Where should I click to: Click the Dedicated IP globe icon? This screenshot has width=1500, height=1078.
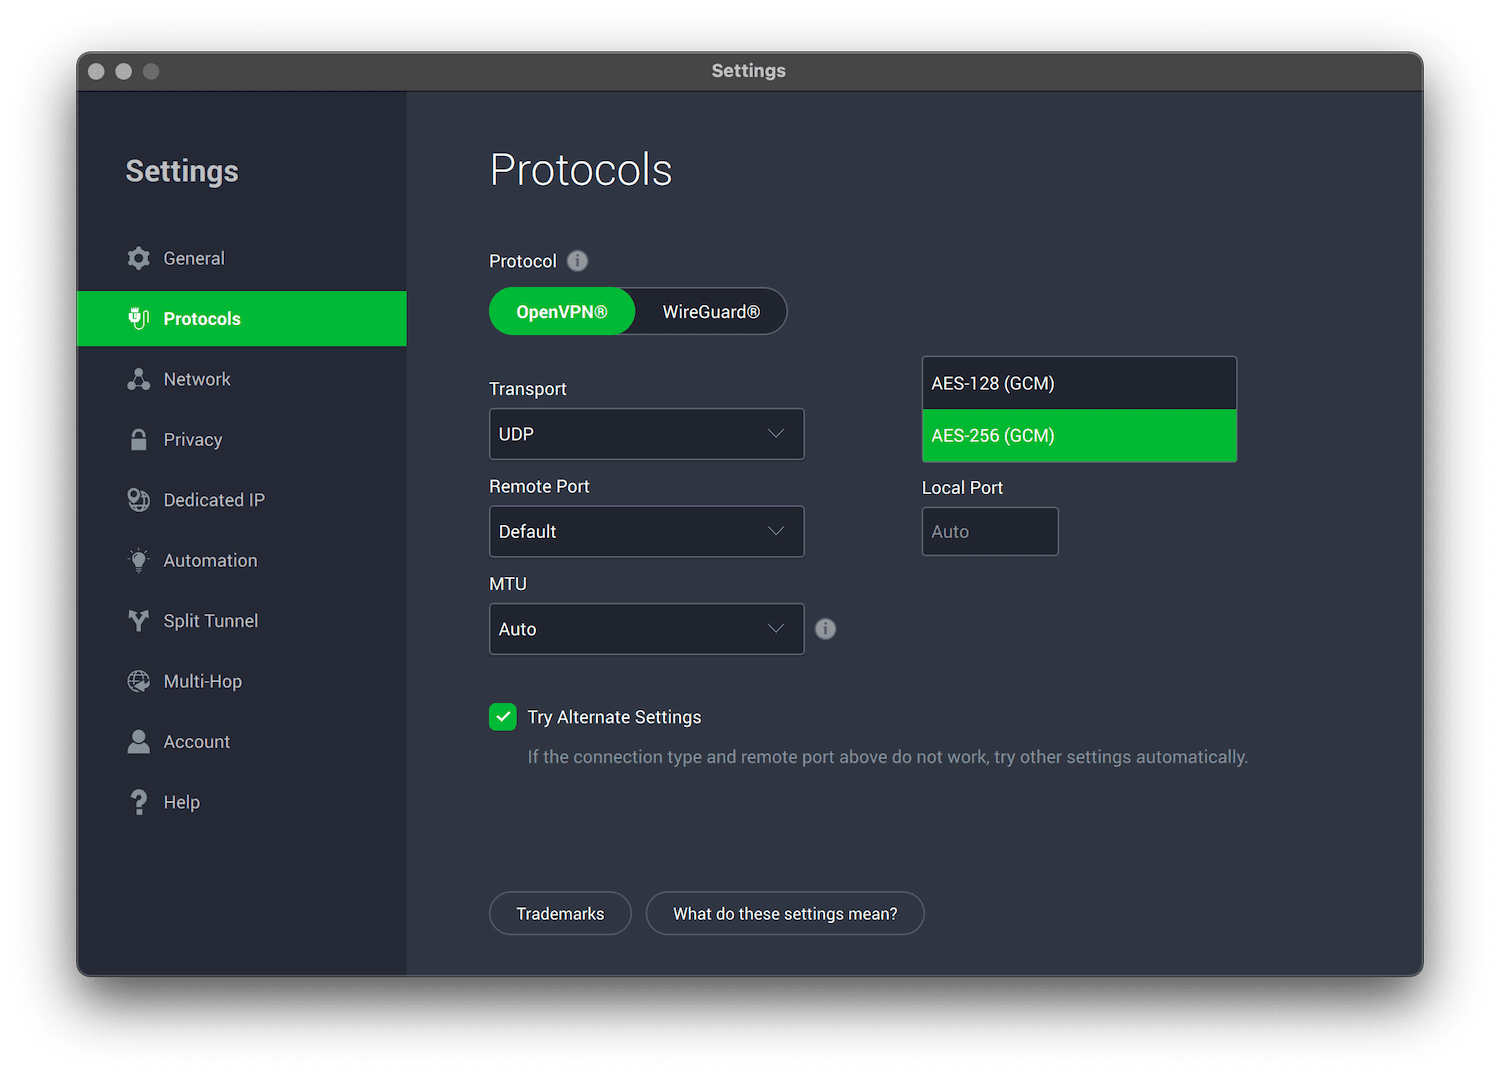pyautogui.click(x=139, y=500)
